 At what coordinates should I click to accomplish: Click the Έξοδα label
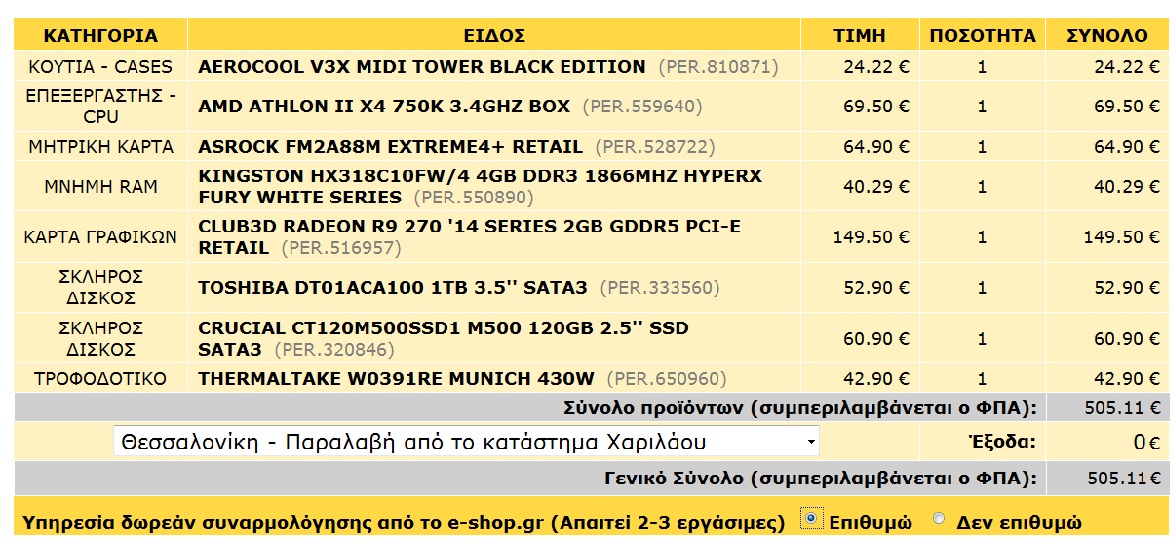click(1001, 442)
